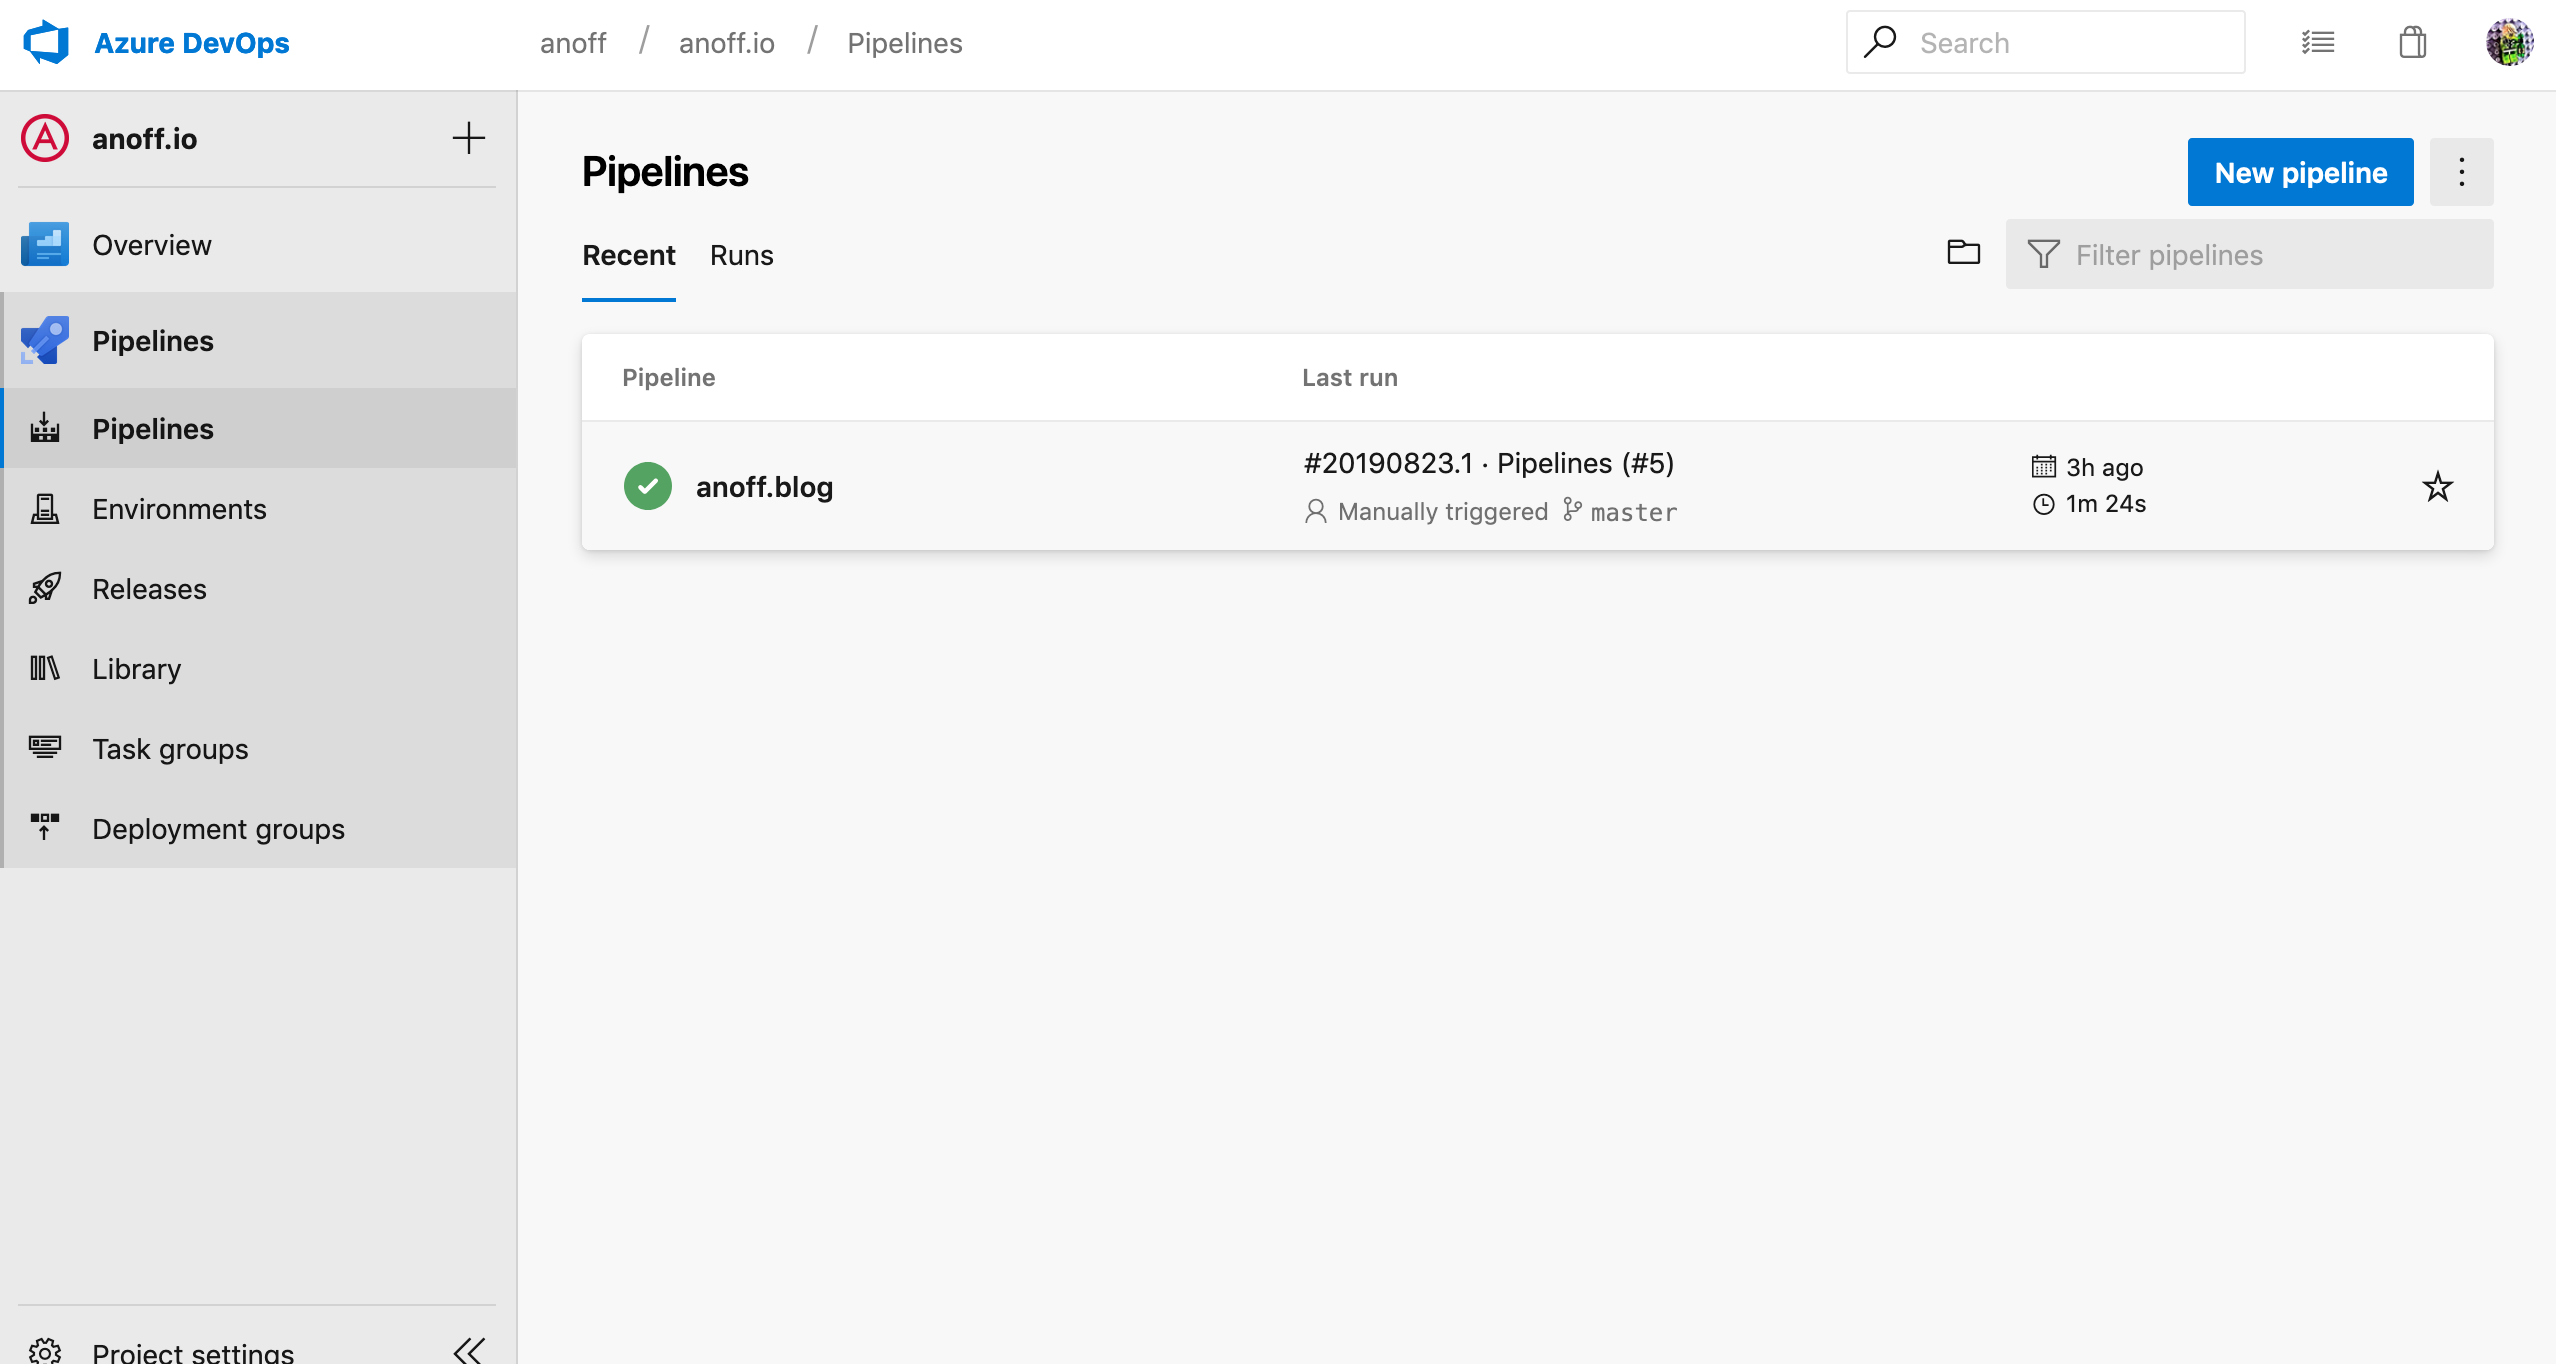
Task: Click the Releases rocket icon
Action: 45,588
